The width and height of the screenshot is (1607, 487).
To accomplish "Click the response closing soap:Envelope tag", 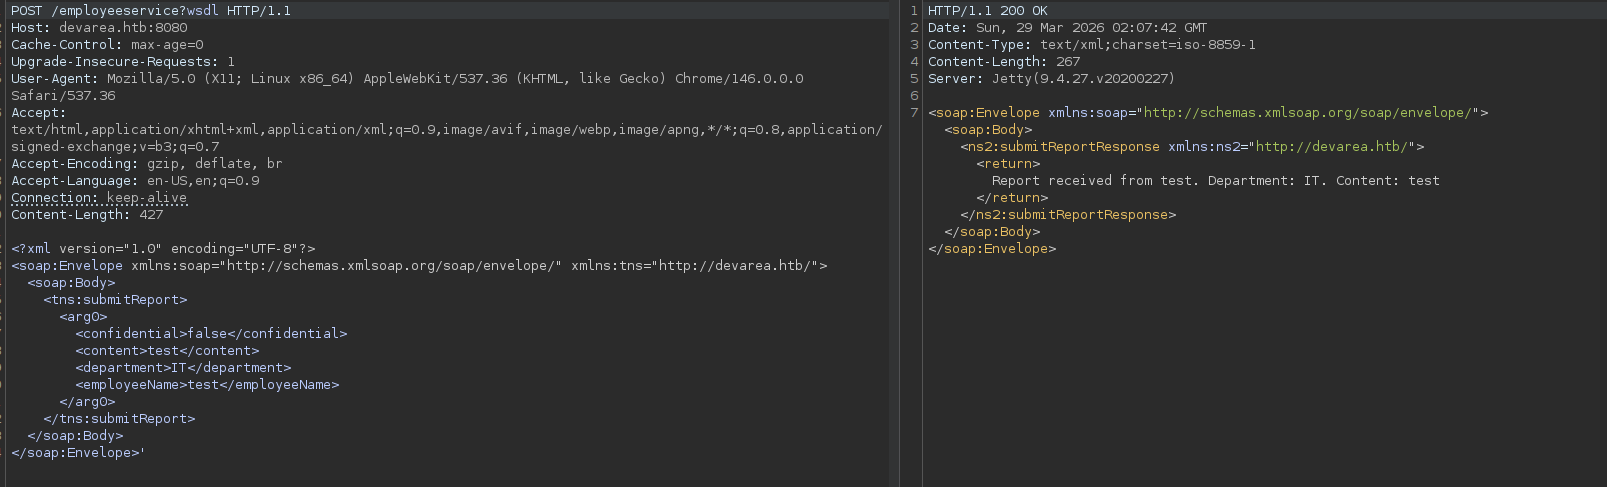I will click(992, 249).
